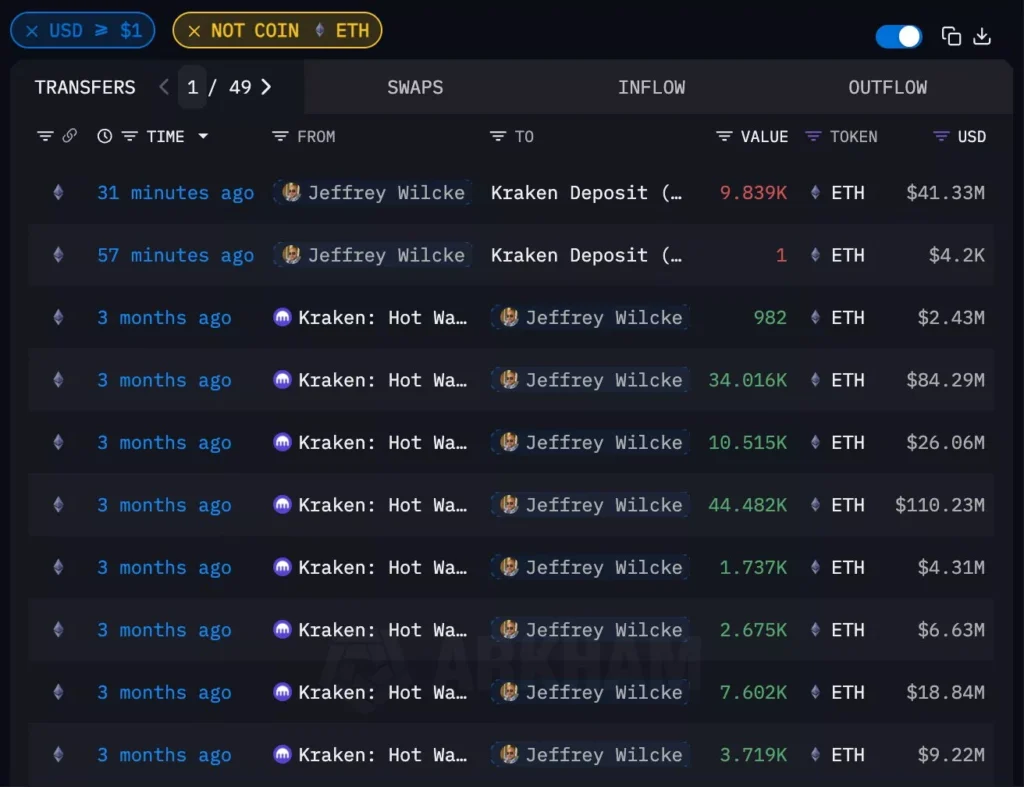This screenshot has height=787, width=1024.
Task: Open the 31 minutes ago transaction link
Action: [175, 193]
